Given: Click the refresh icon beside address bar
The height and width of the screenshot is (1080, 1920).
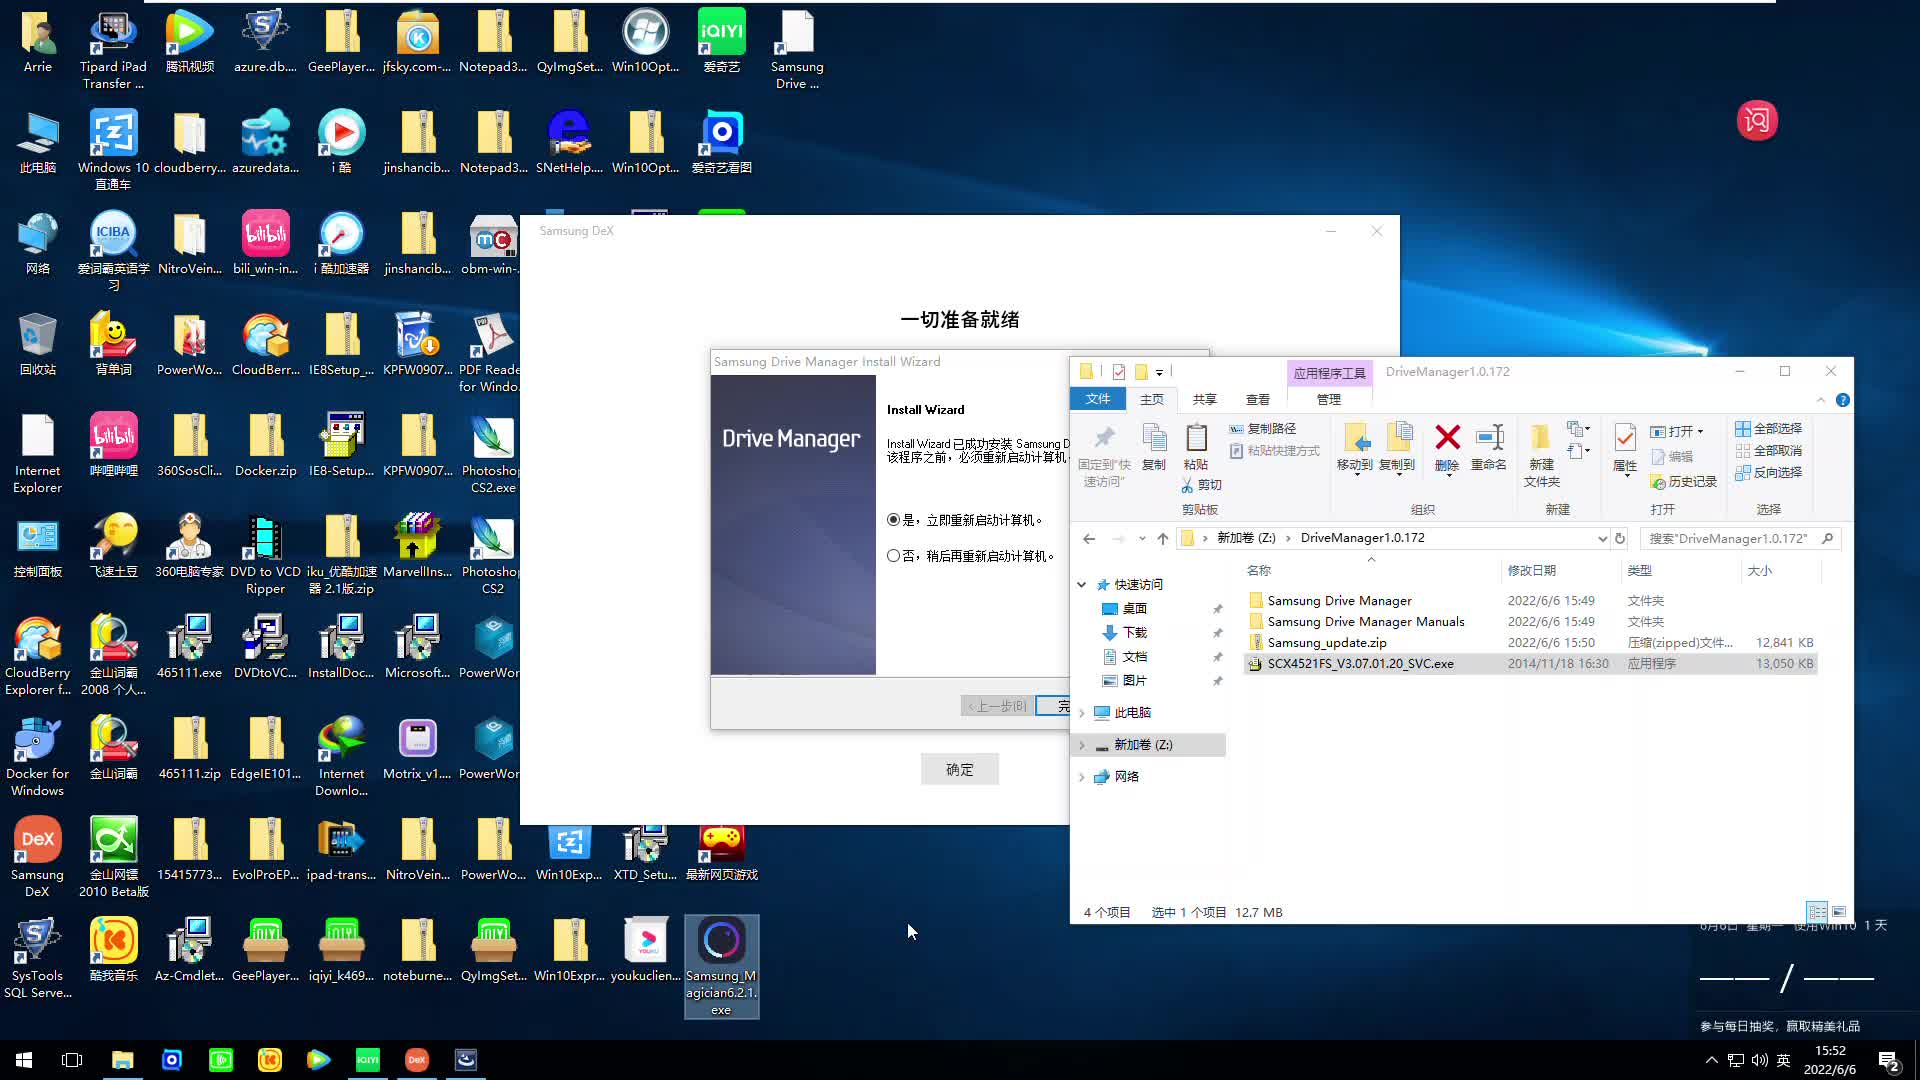Looking at the screenshot, I should [1620, 538].
